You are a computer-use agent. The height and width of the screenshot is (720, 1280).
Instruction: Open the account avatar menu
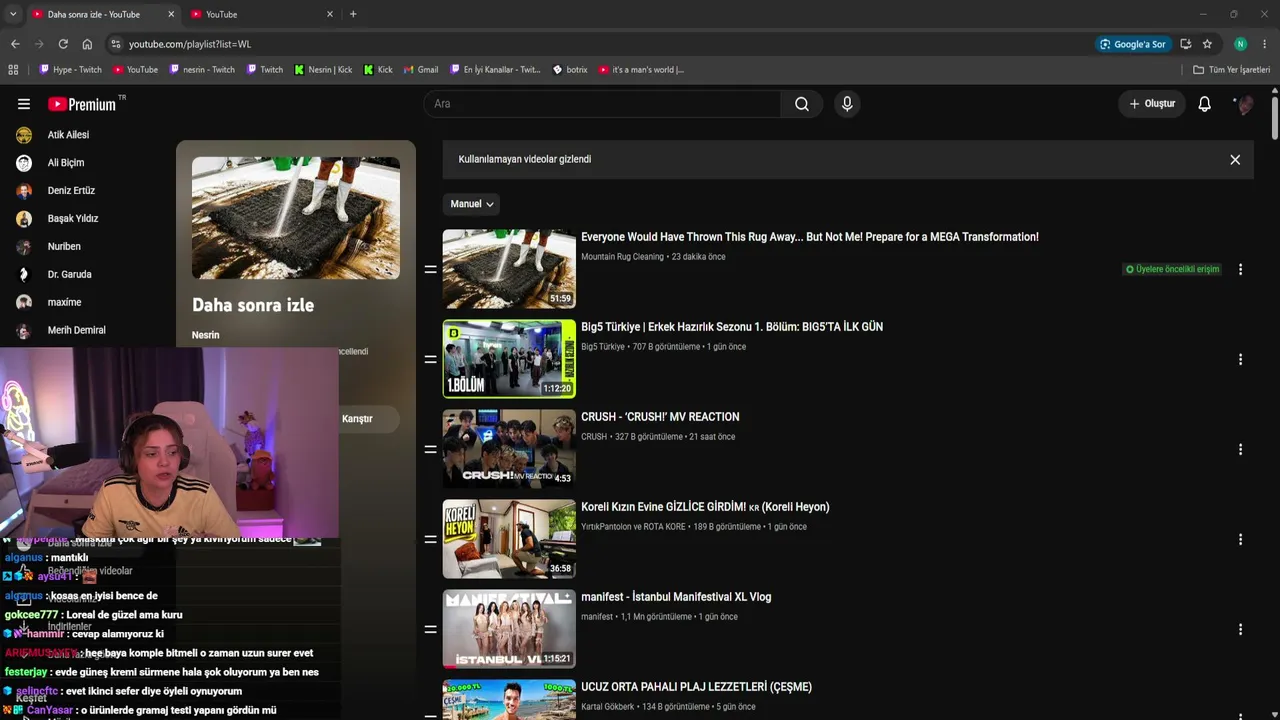(1244, 104)
